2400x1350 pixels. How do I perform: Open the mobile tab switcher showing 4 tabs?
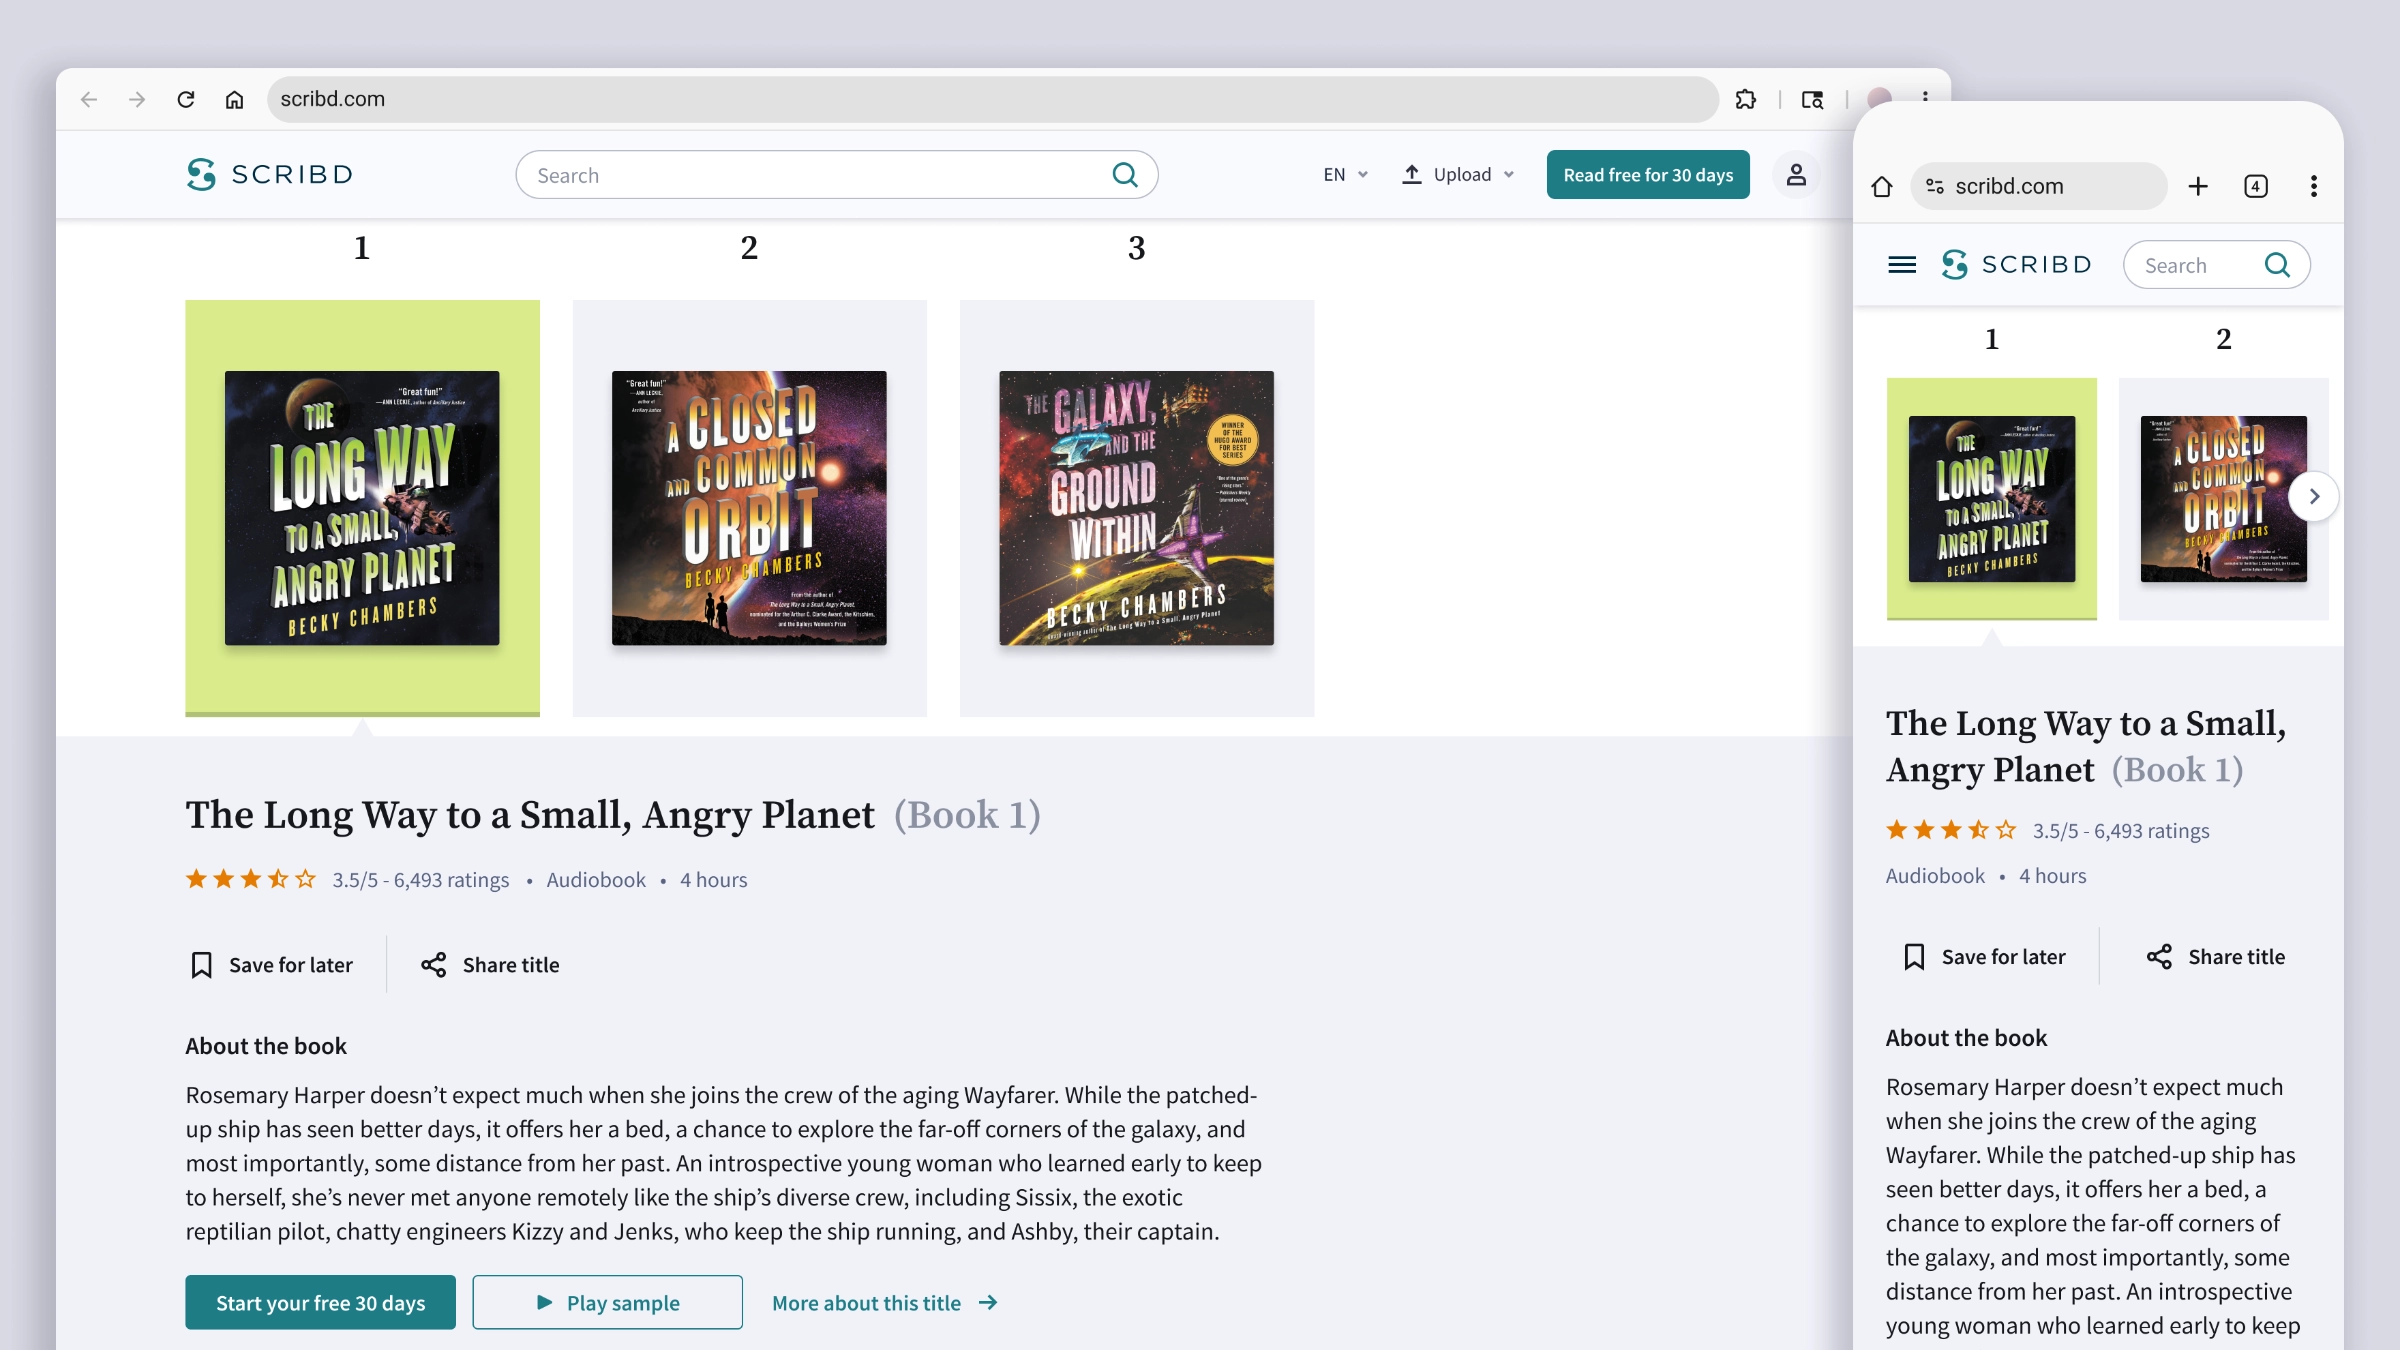[2256, 186]
